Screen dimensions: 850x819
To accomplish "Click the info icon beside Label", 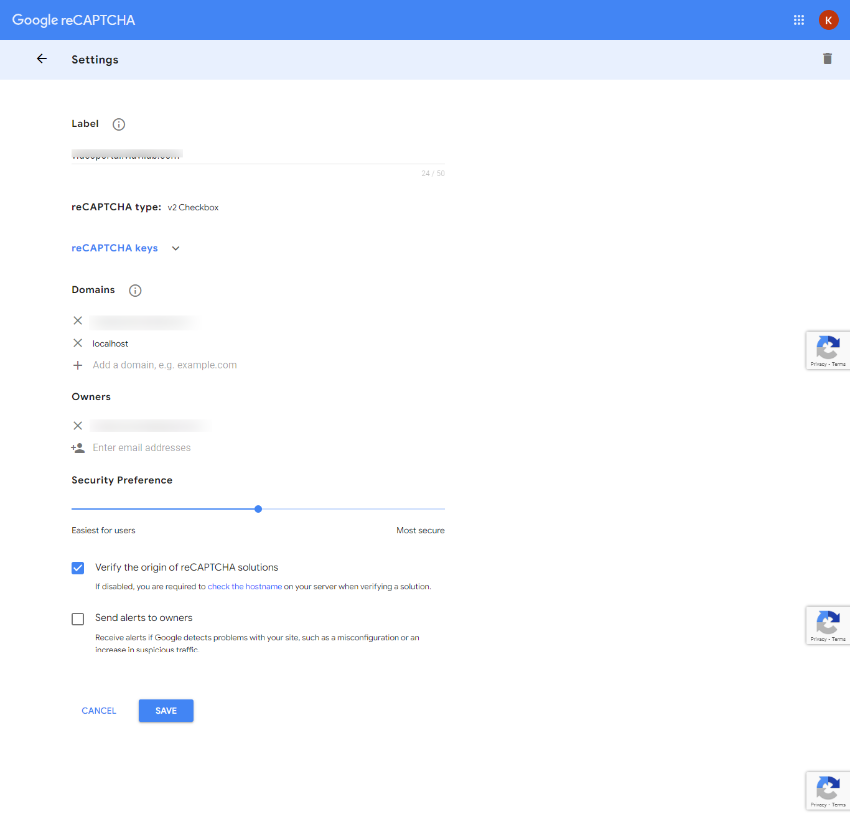I will click(119, 124).
